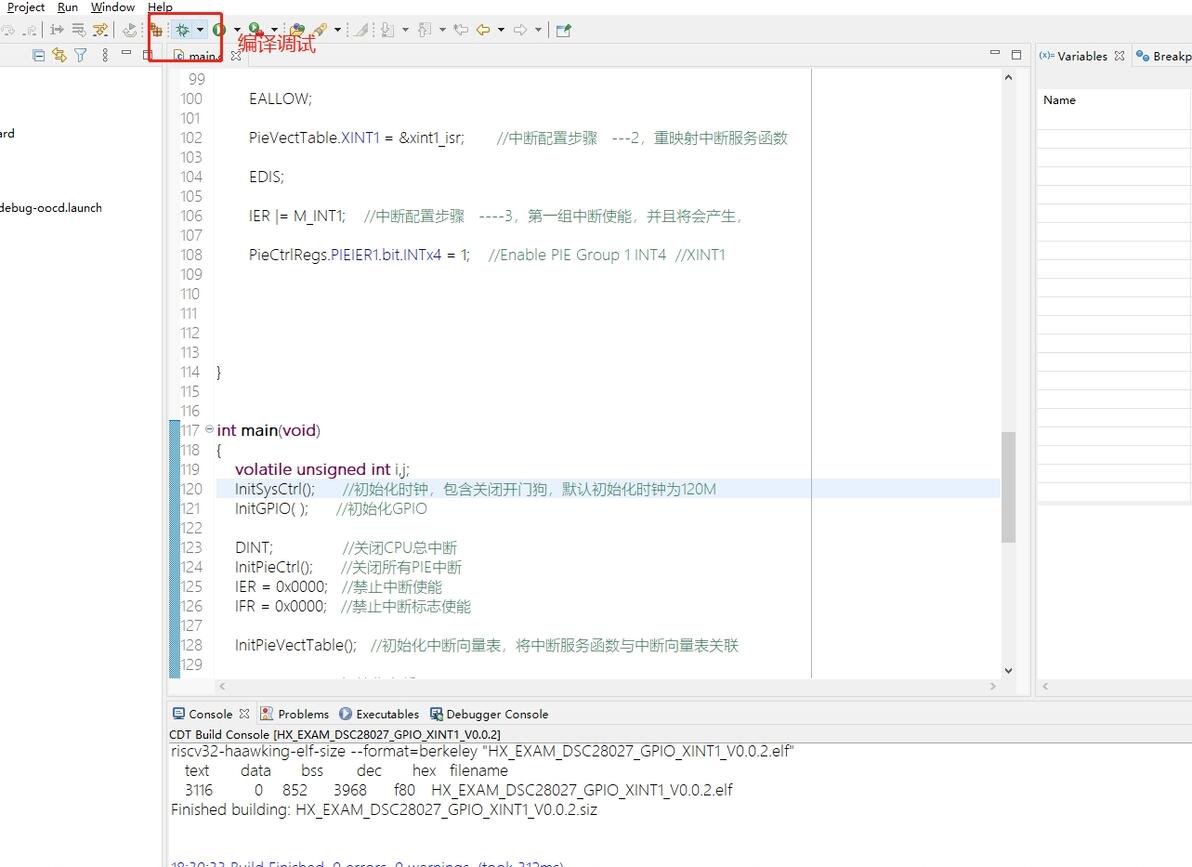The height and width of the screenshot is (867, 1192).
Task: Open the Help menu
Action: click(x=160, y=7)
